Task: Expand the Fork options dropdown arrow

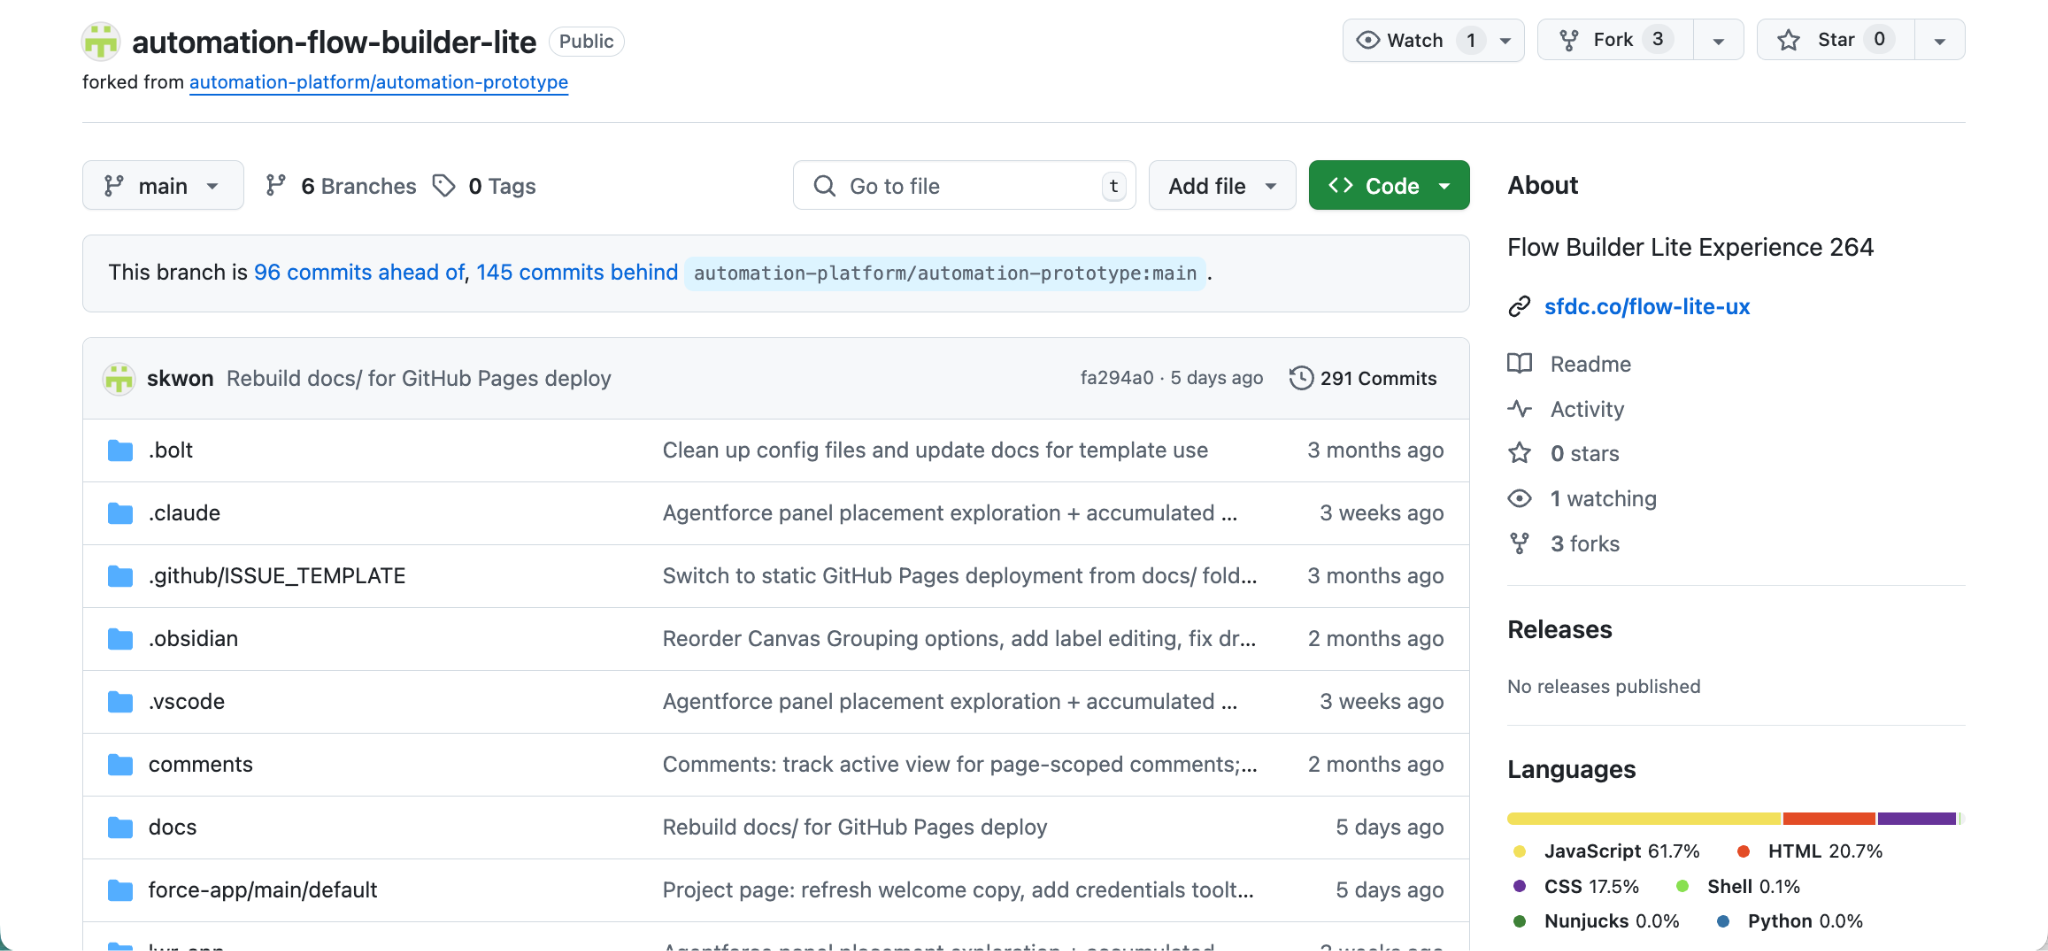Action: point(1718,41)
